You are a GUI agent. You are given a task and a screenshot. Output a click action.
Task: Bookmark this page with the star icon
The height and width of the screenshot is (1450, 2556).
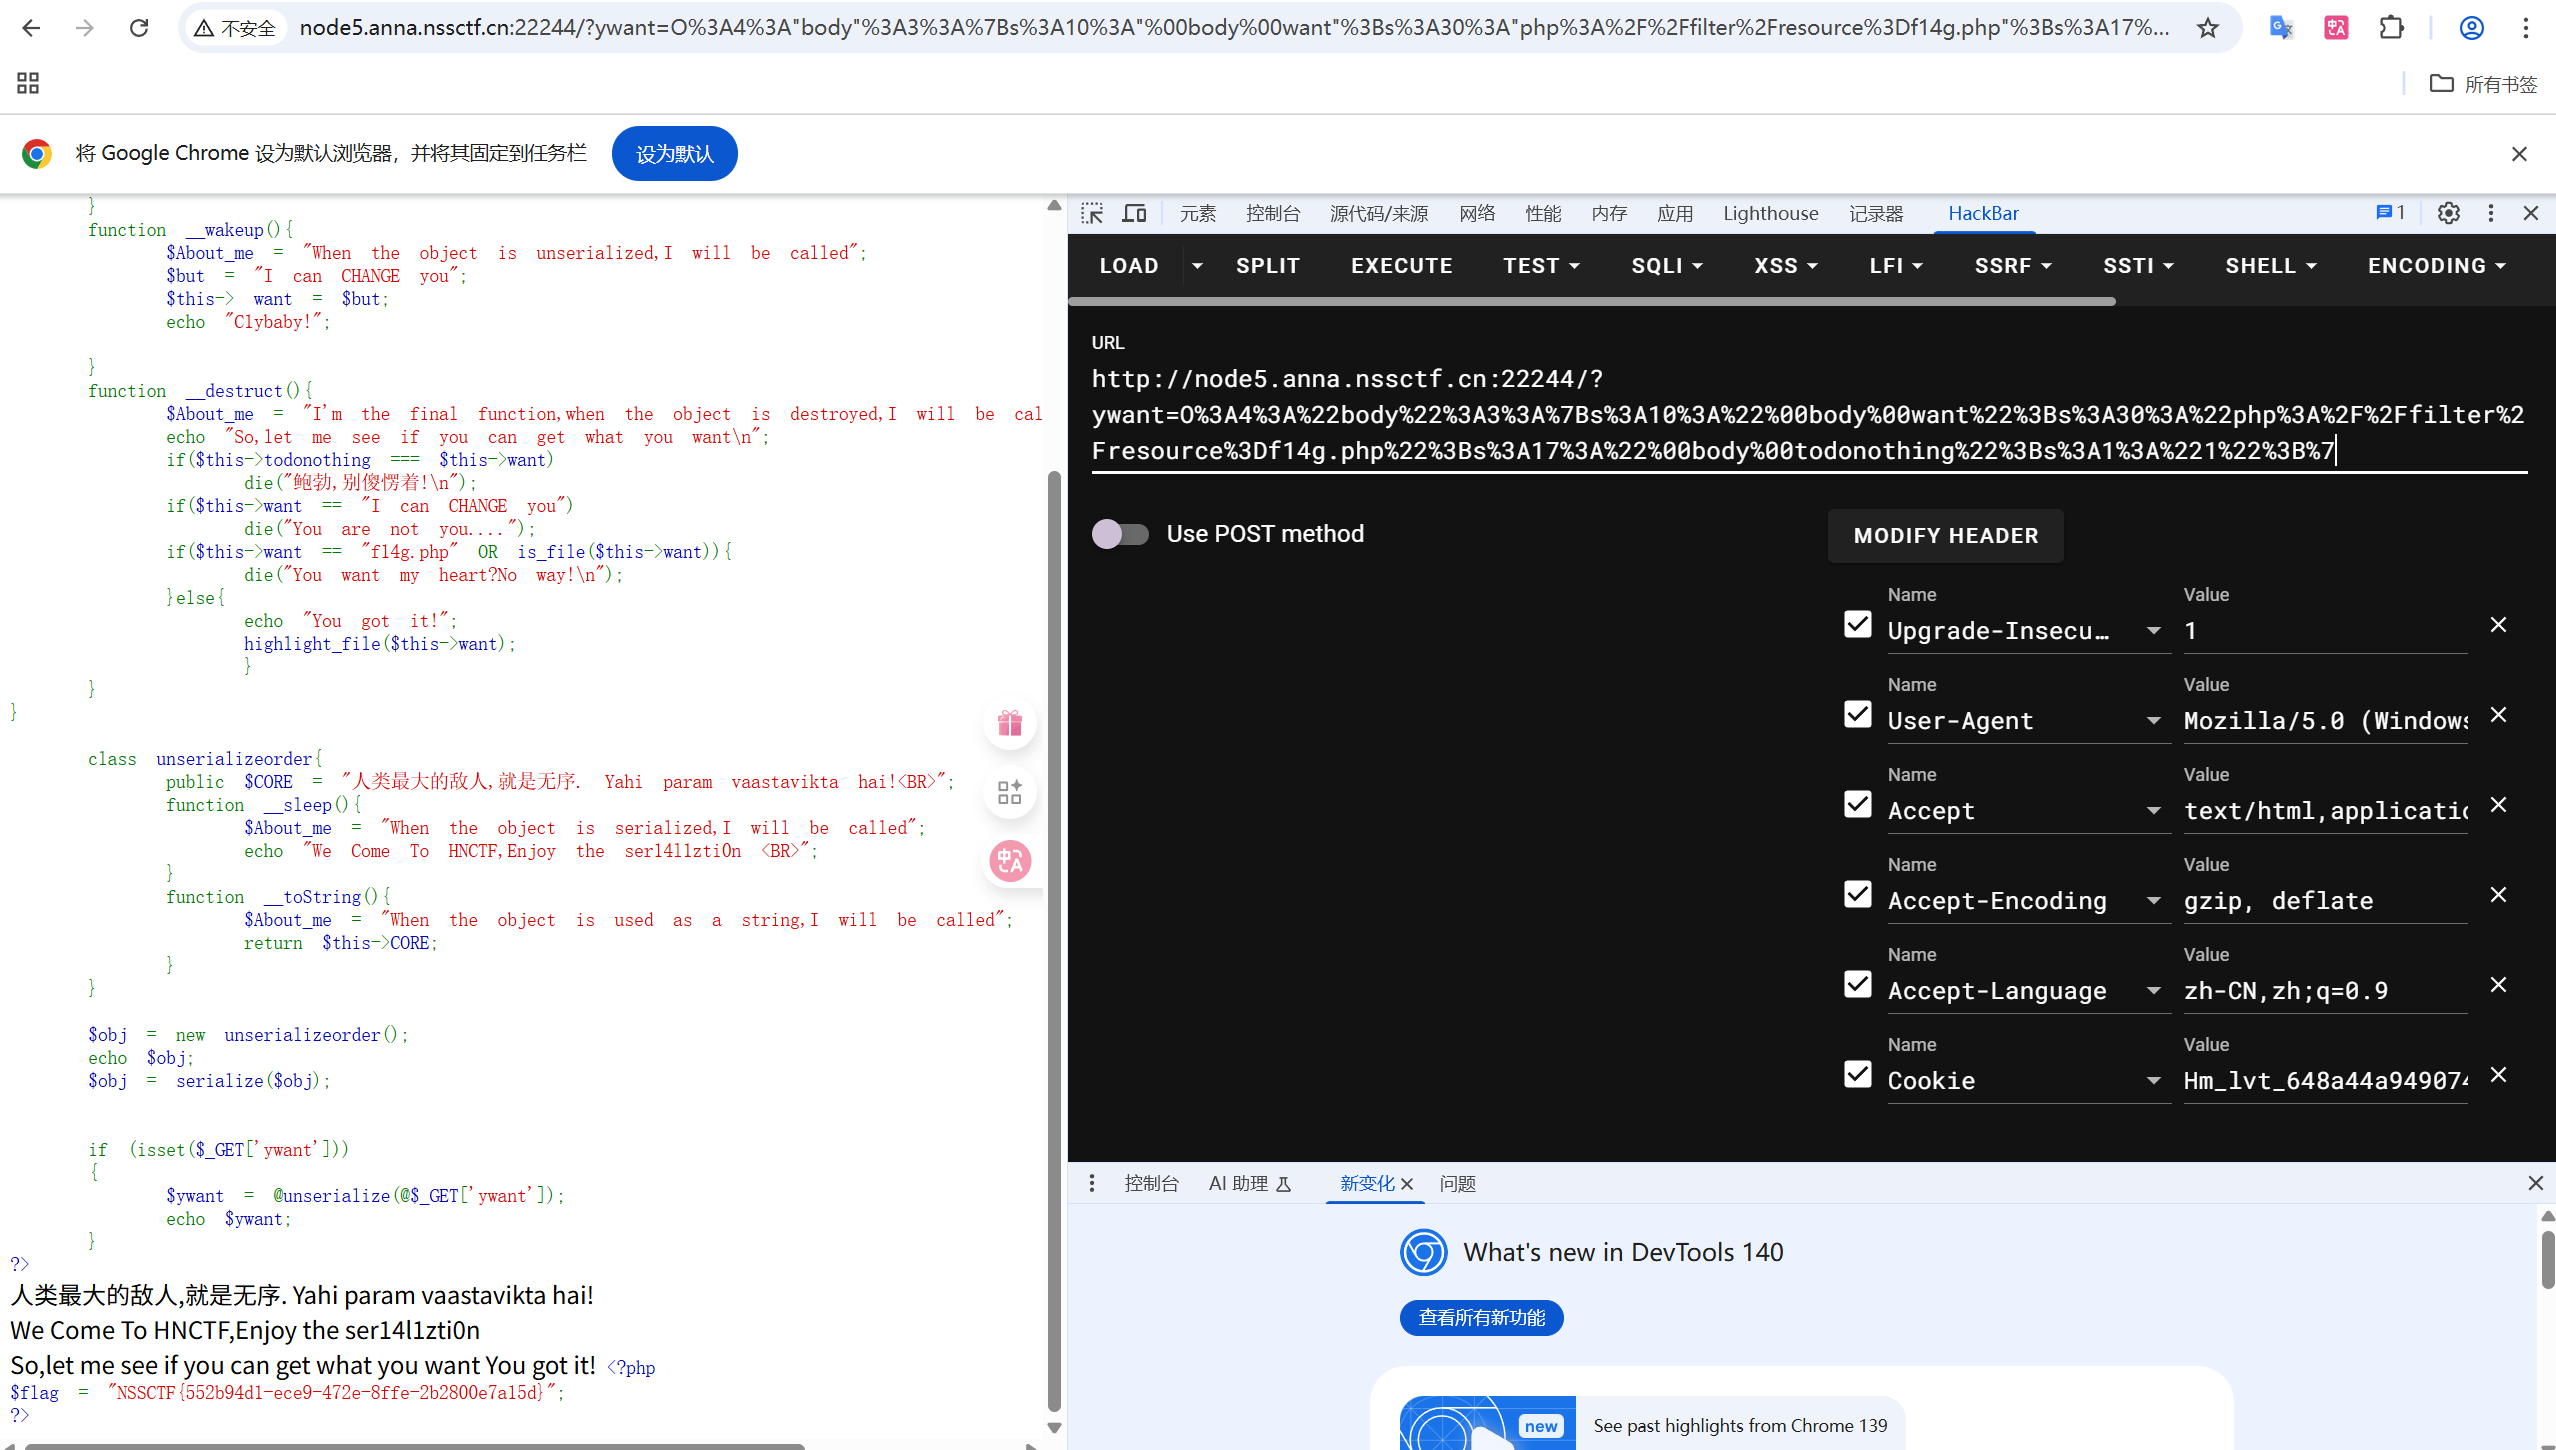click(2208, 28)
